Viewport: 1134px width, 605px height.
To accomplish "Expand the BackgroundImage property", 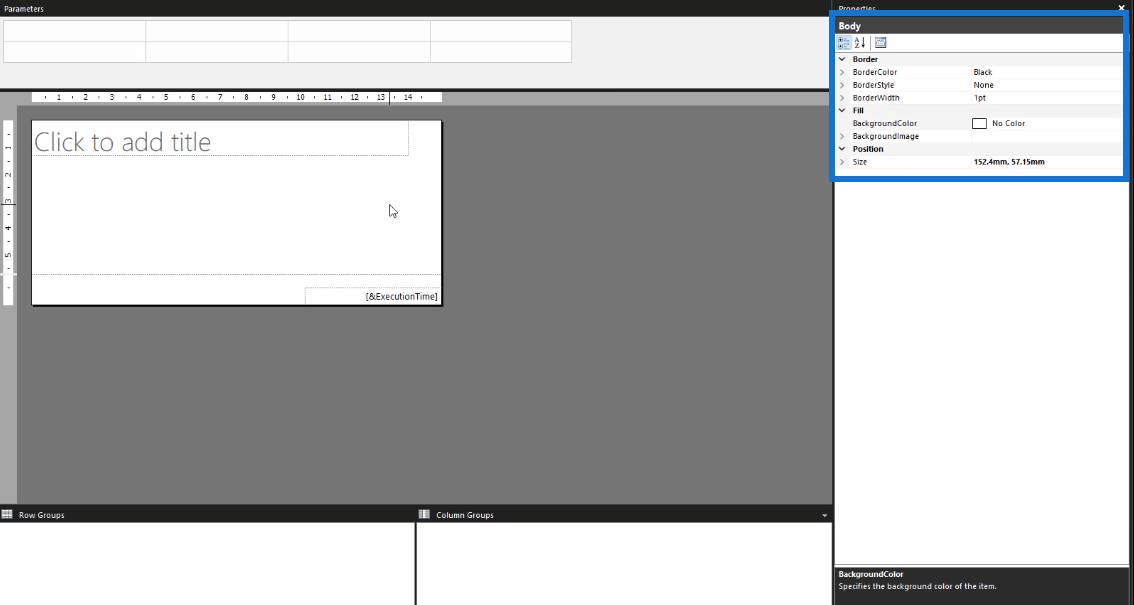I will (x=842, y=137).
